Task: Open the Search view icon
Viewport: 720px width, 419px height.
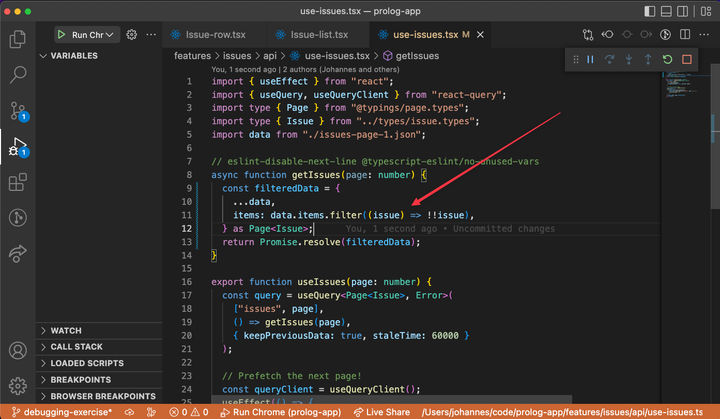Action: (x=17, y=75)
